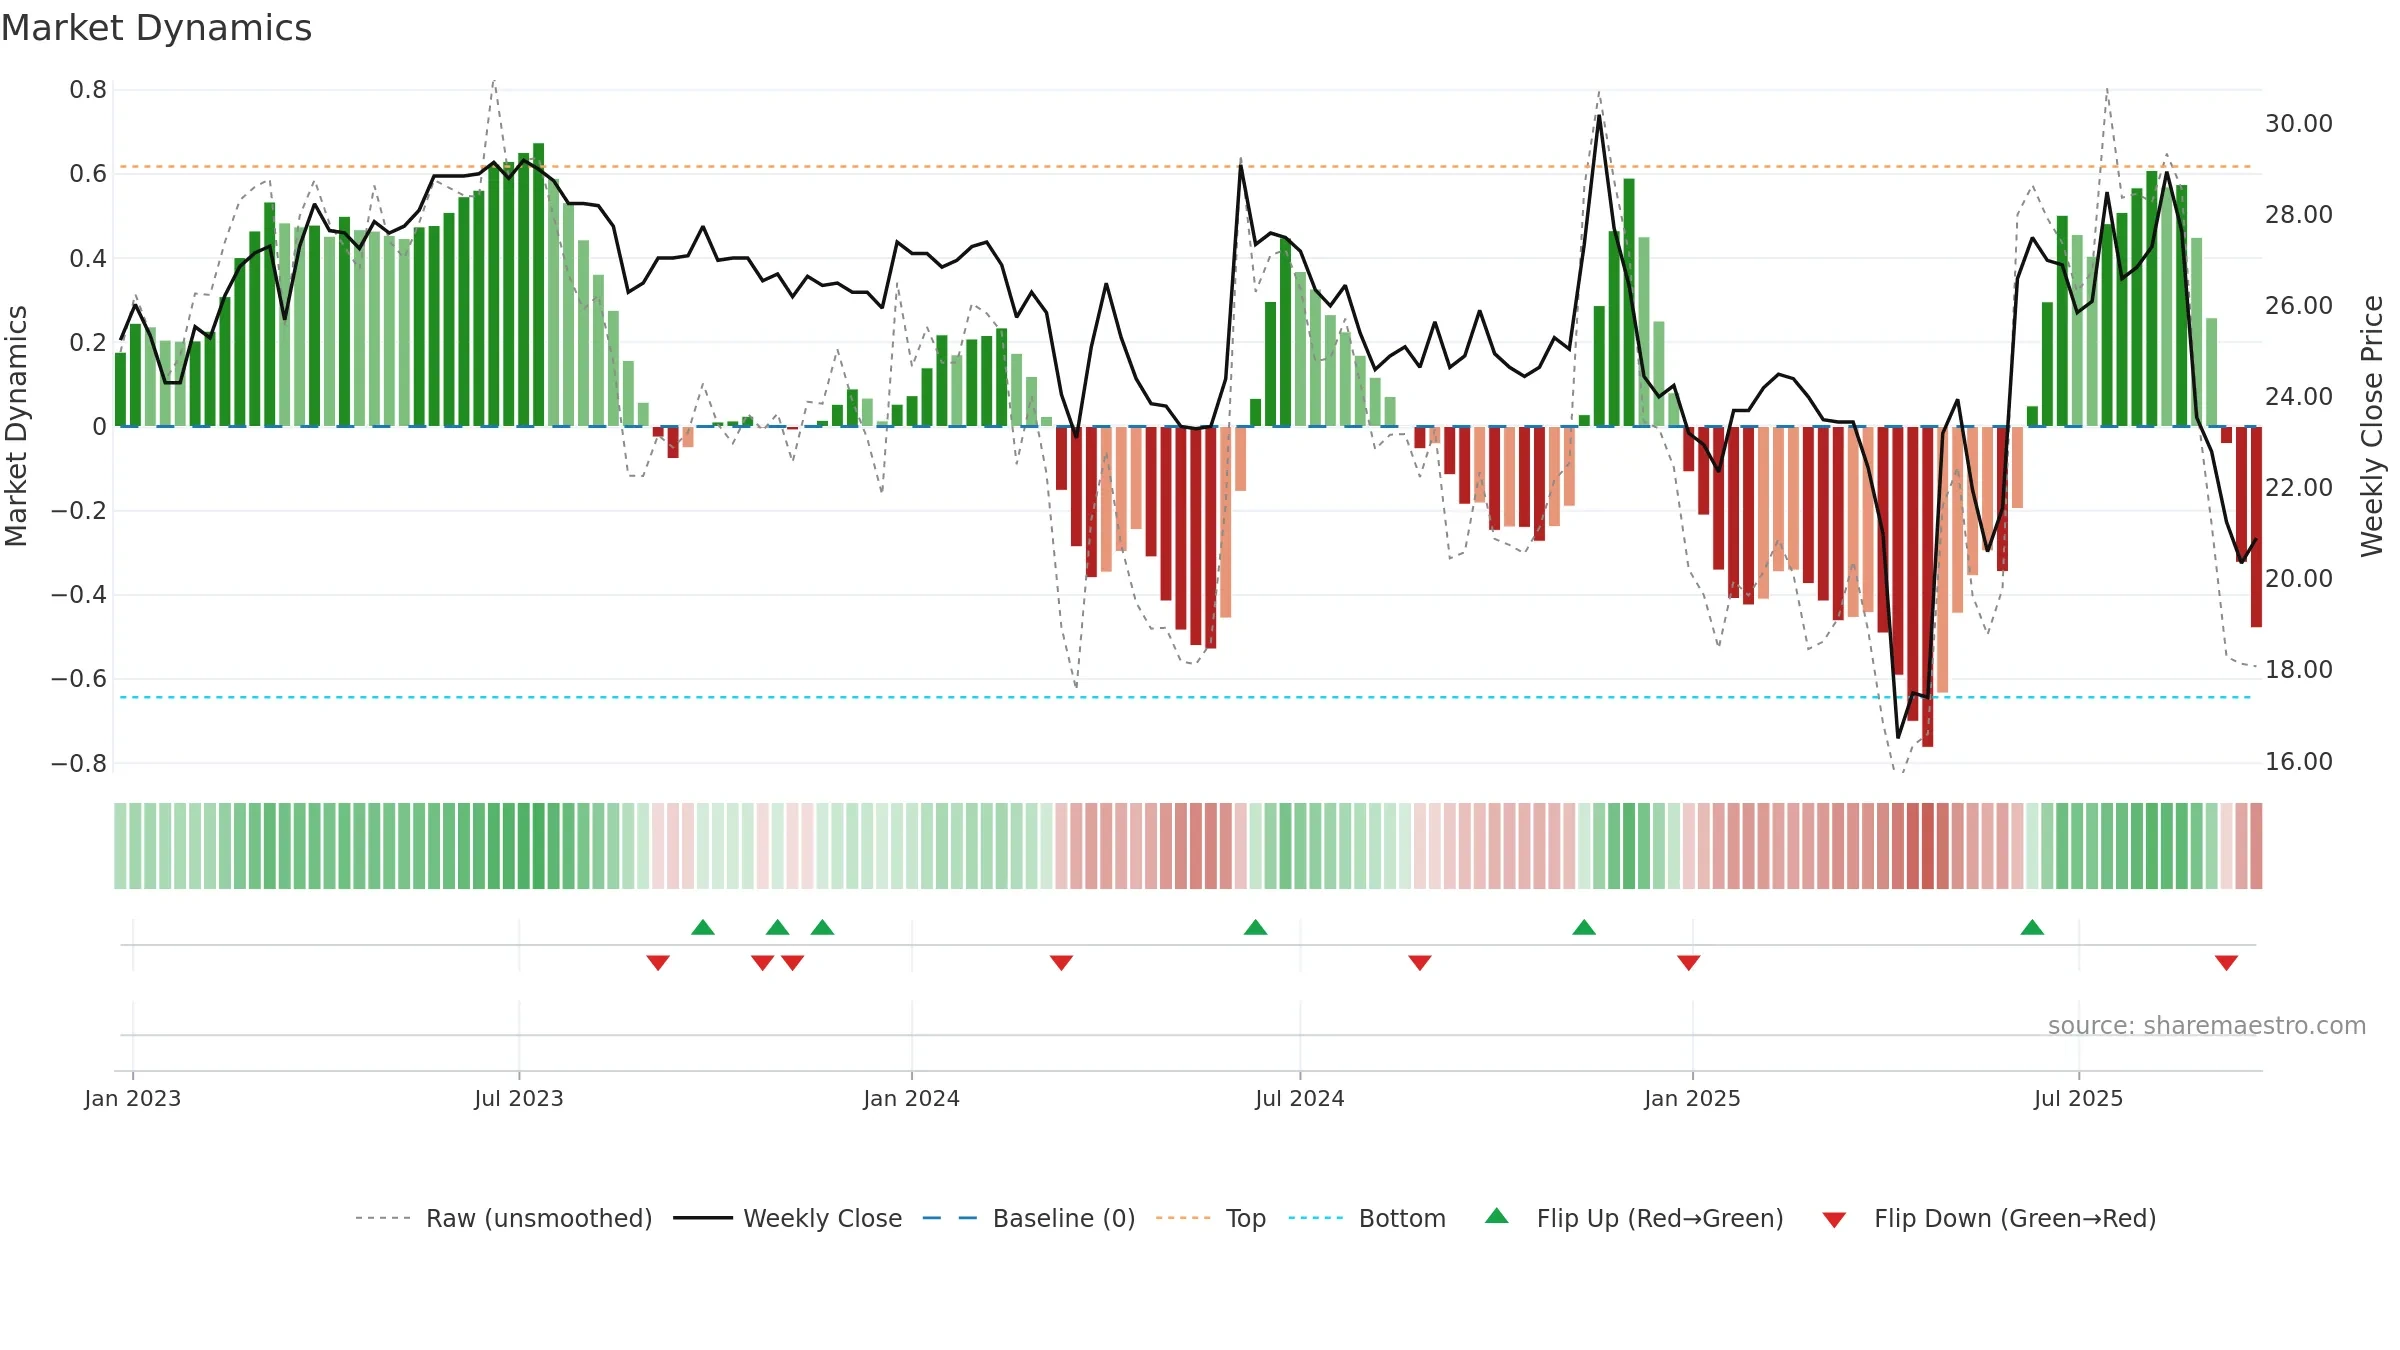This screenshot has width=2400, height=1350.
Task: Click the 30.00 right axis price label
Action: click(2299, 124)
